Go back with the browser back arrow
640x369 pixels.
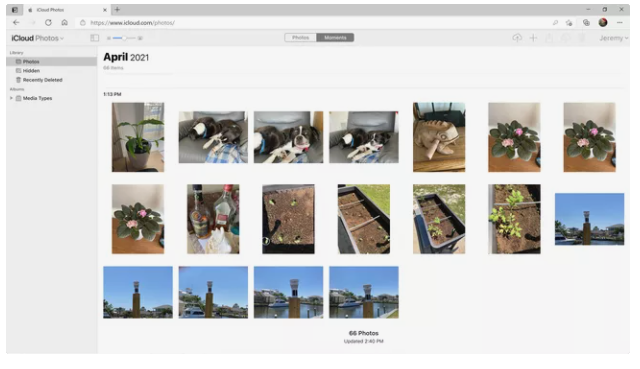click(x=16, y=23)
